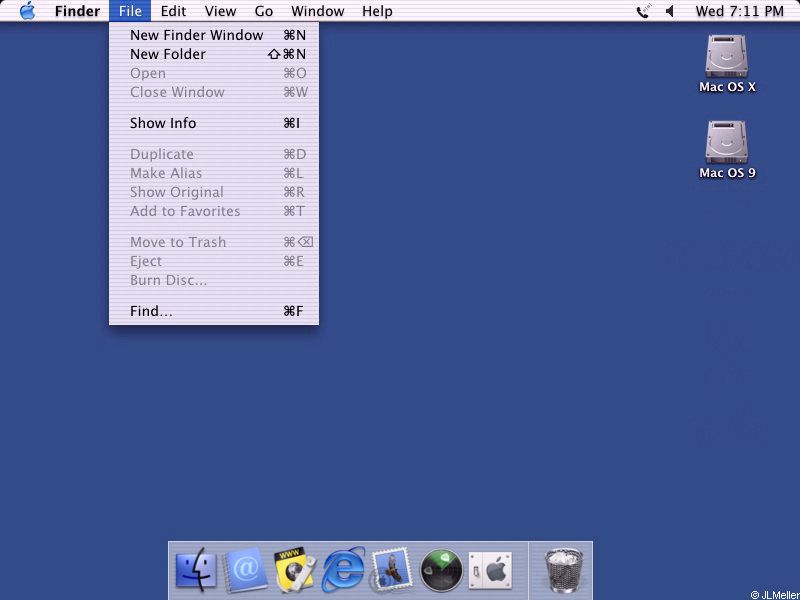Click the dimmed Eject item

click(x=214, y=261)
